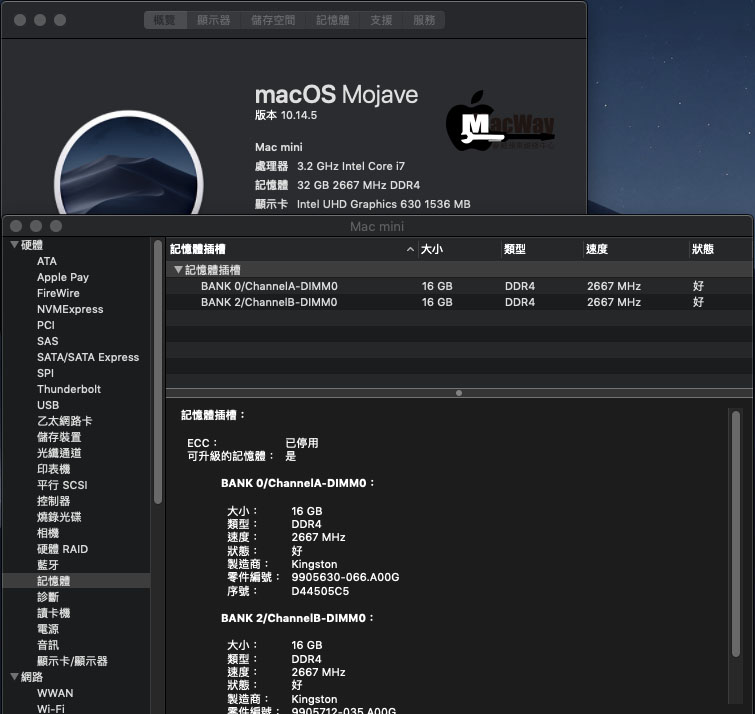The width and height of the screenshot is (755, 714).
Task: Click the split-pane divider handle dot
Action: (459, 393)
